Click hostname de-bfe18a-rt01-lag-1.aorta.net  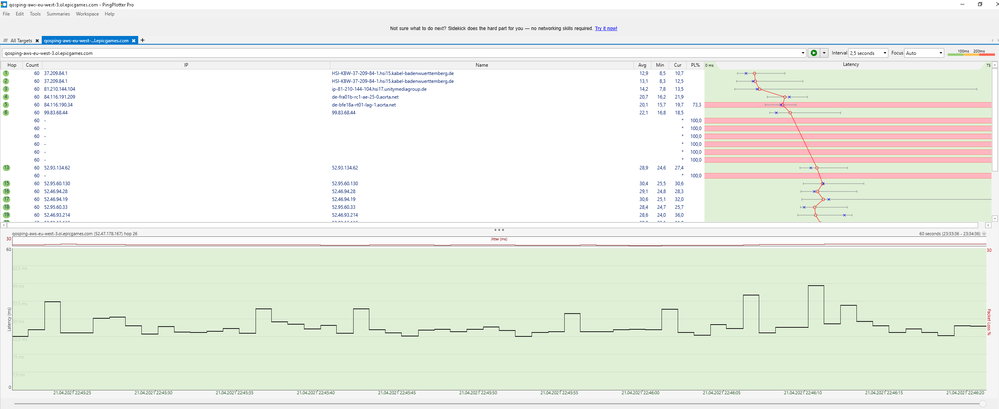tap(363, 105)
